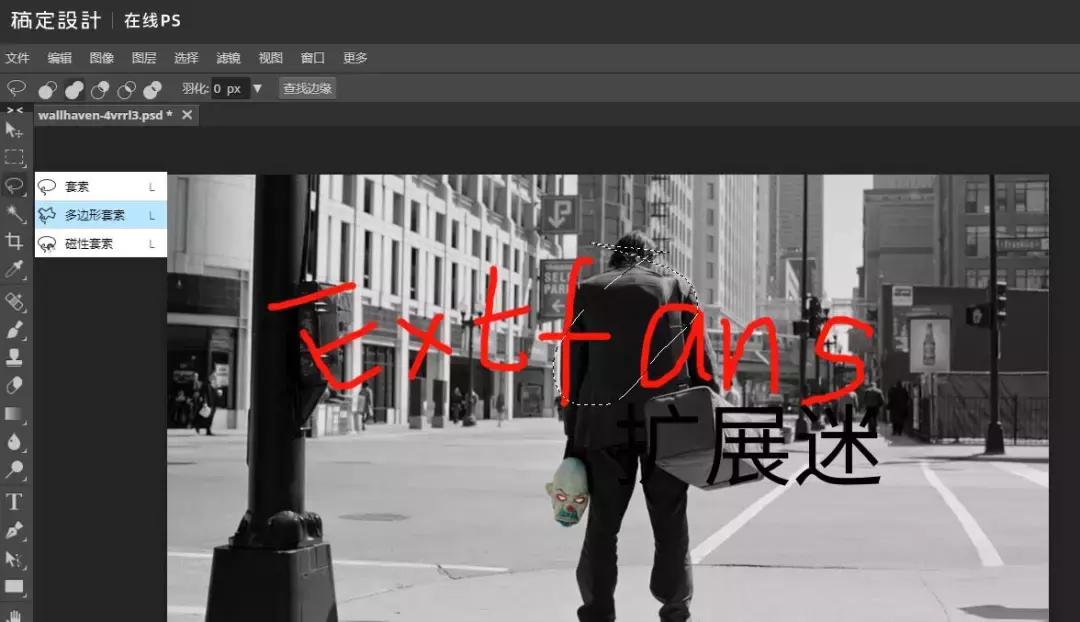Select the Move tool
Image resolution: width=1080 pixels, height=622 pixels.
(x=14, y=131)
